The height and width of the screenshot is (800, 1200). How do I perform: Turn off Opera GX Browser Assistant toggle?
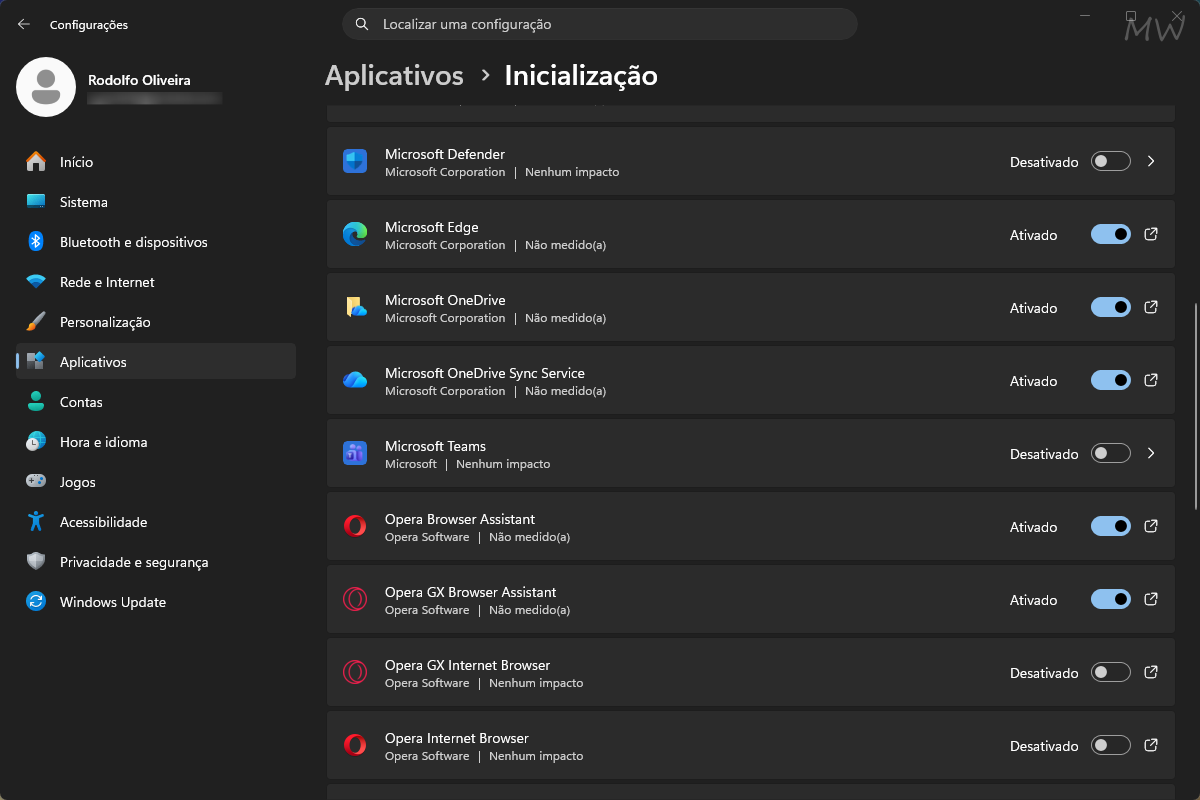1111,599
